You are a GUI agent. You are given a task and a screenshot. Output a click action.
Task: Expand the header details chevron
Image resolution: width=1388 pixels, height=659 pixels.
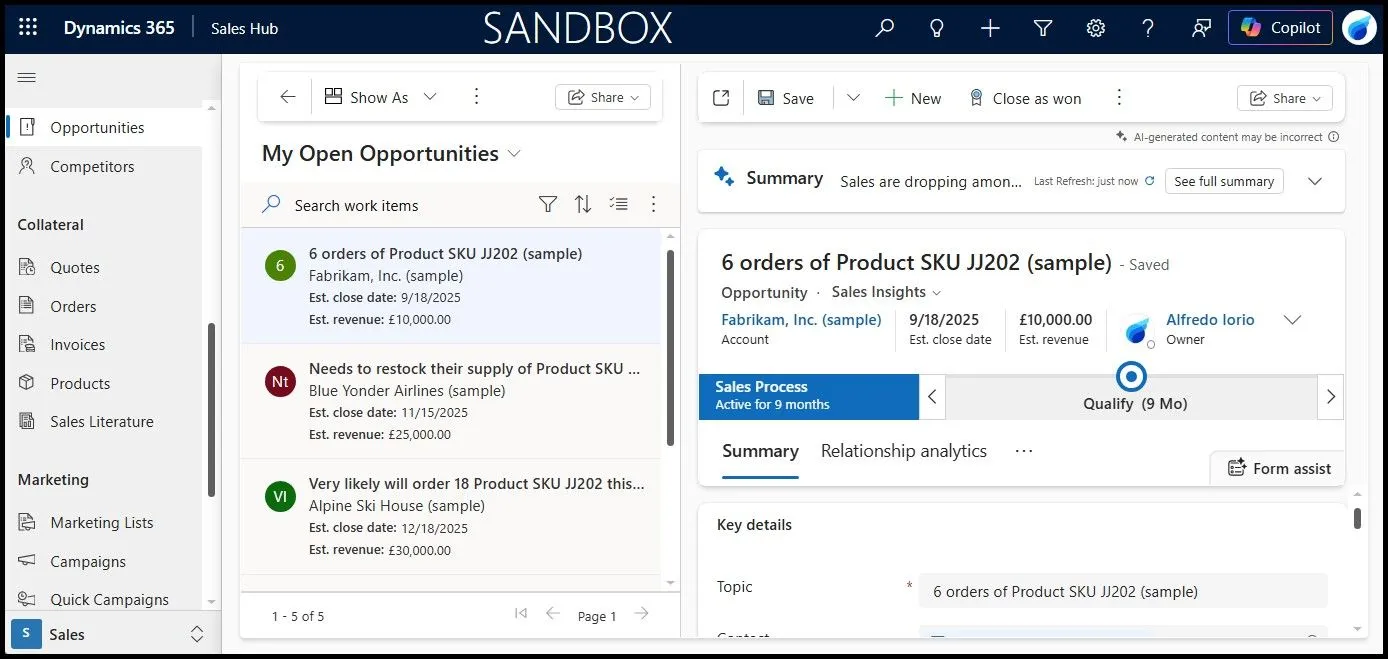click(x=1292, y=320)
